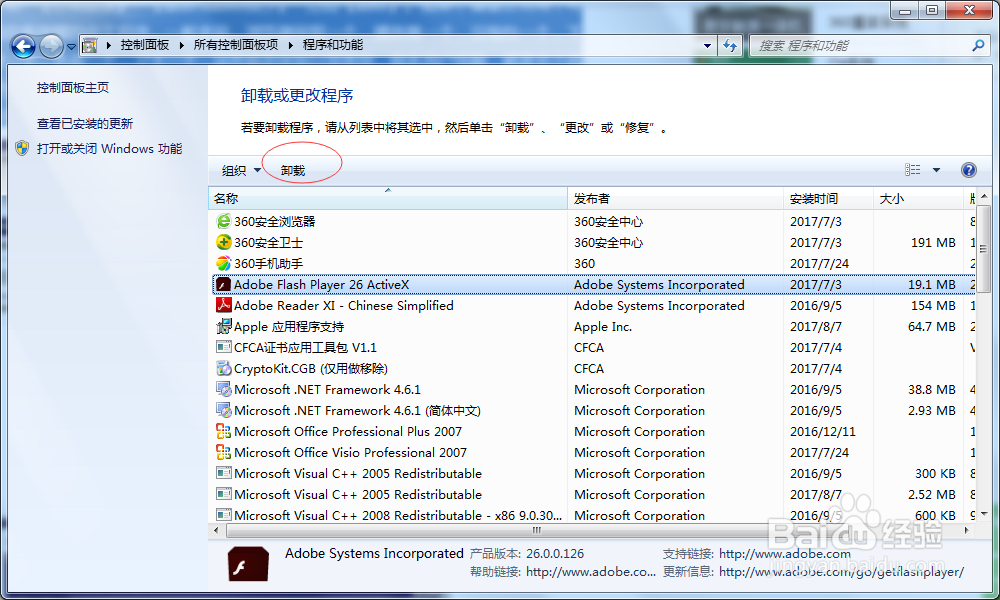Select the 360安全浏览器 icon row
The width and height of the screenshot is (1000, 600).
[x=223, y=221]
